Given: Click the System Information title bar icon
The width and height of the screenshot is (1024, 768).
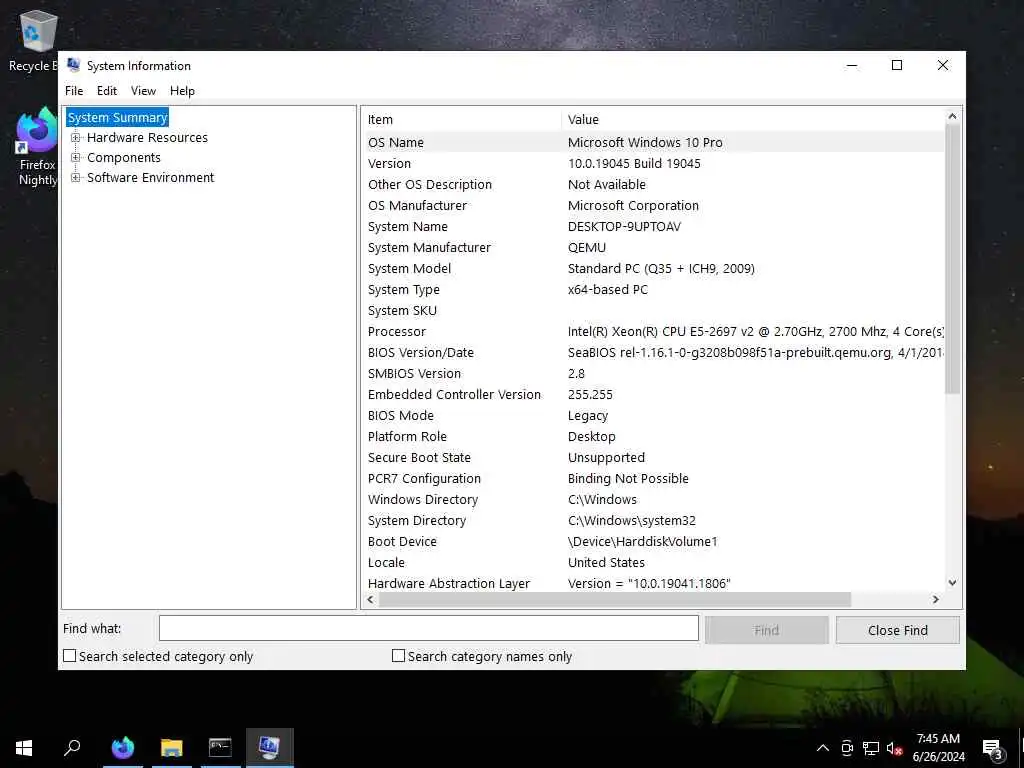Looking at the screenshot, I should click(x=74, y=65).
